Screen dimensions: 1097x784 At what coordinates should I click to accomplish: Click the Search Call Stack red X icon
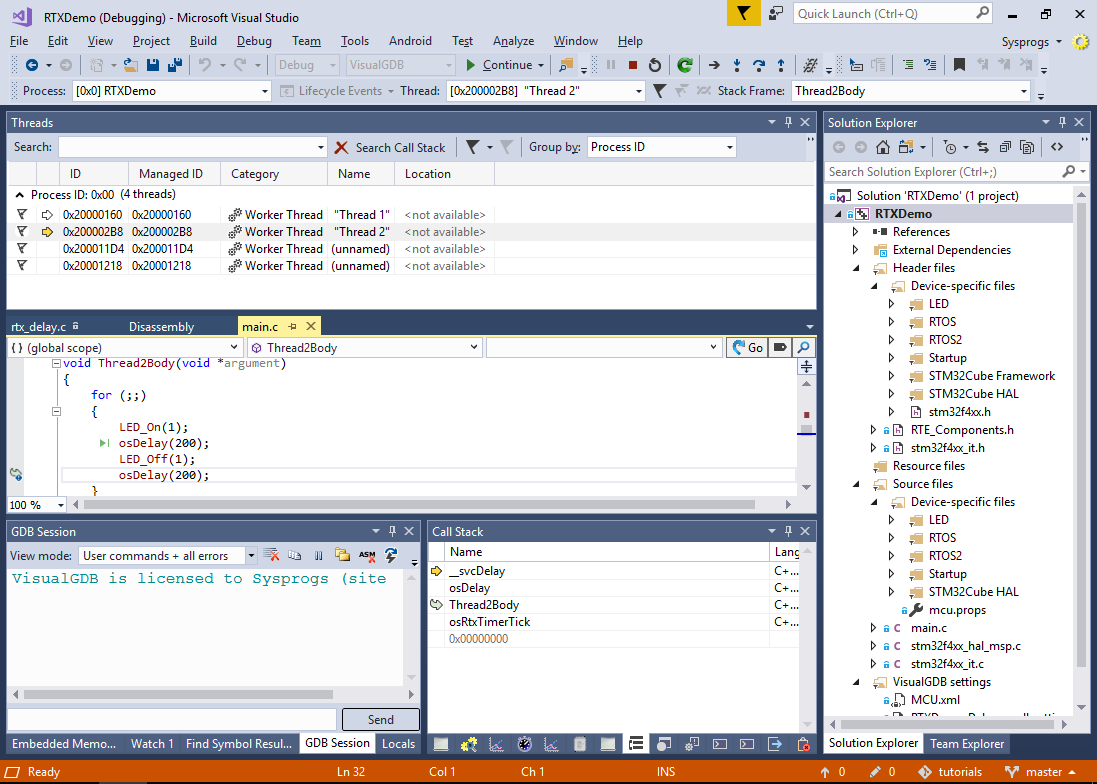click(x=341, y=148)
